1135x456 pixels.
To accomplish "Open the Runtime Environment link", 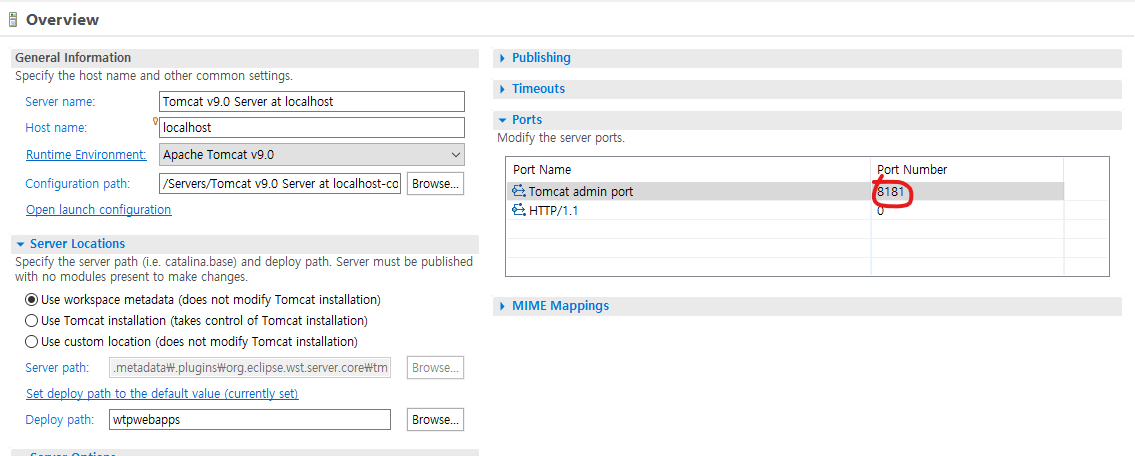I will pyautogui.click(x=86, y=155).
